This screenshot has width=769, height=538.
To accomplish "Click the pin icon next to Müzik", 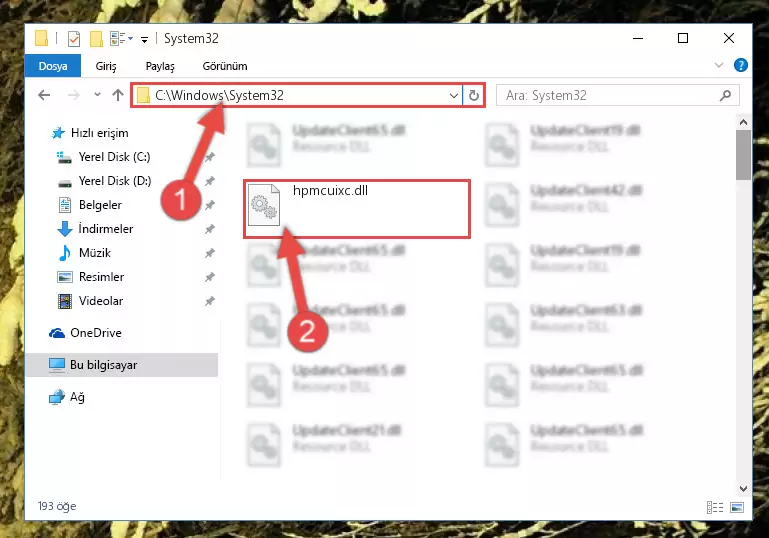I will [x=209, y=253].
